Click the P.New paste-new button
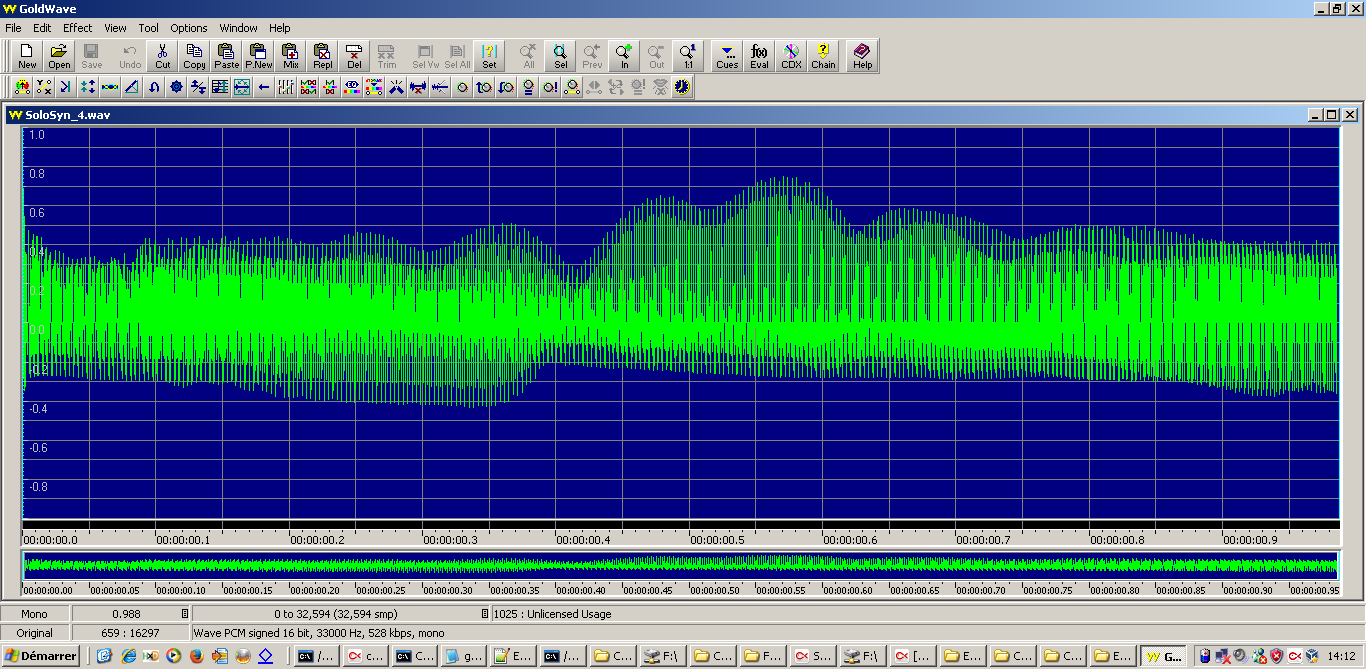This screenshot has height=669, width=1366. click(258, 56)
